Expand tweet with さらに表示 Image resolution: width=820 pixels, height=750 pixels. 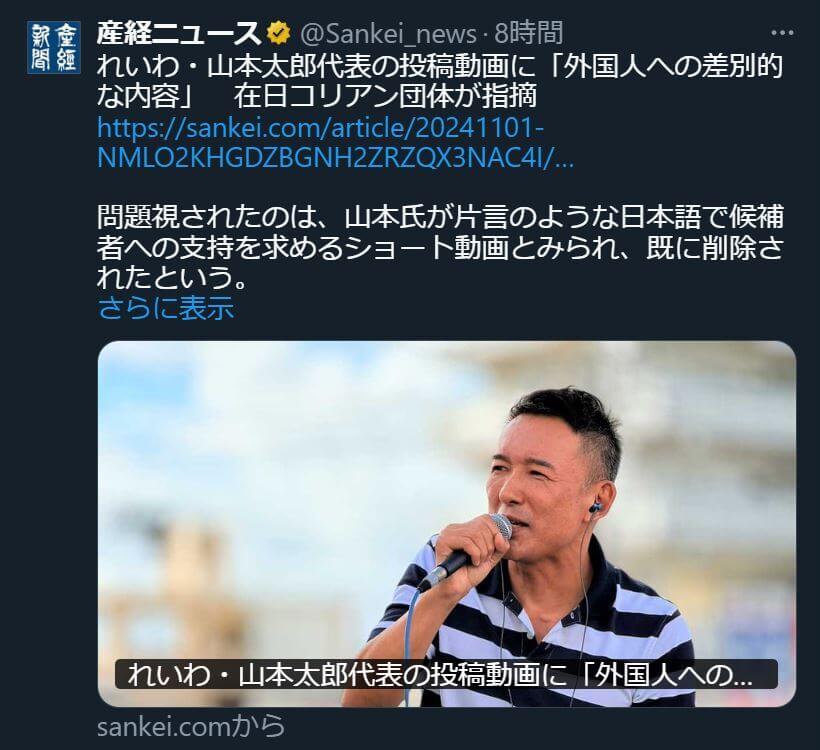click(165, 308)
